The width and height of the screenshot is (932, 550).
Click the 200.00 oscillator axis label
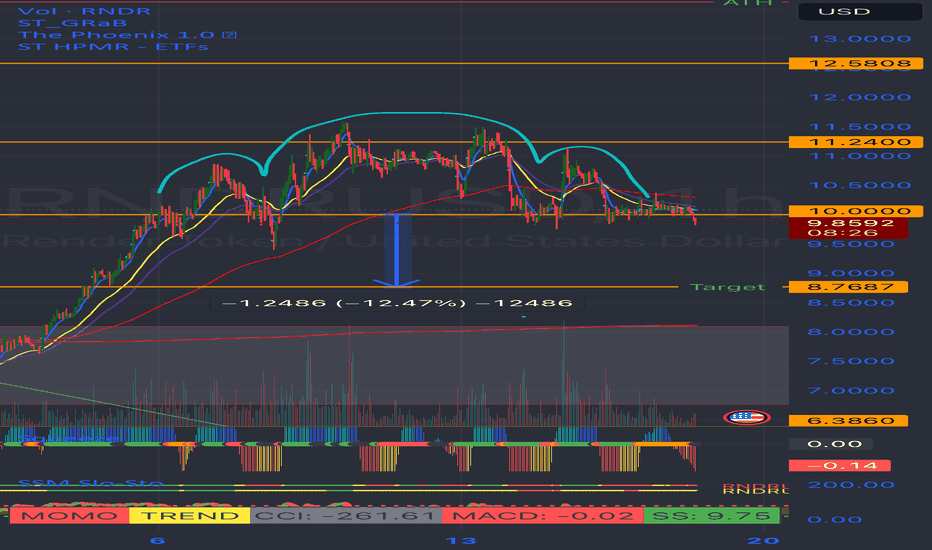(x=851, y=485)
